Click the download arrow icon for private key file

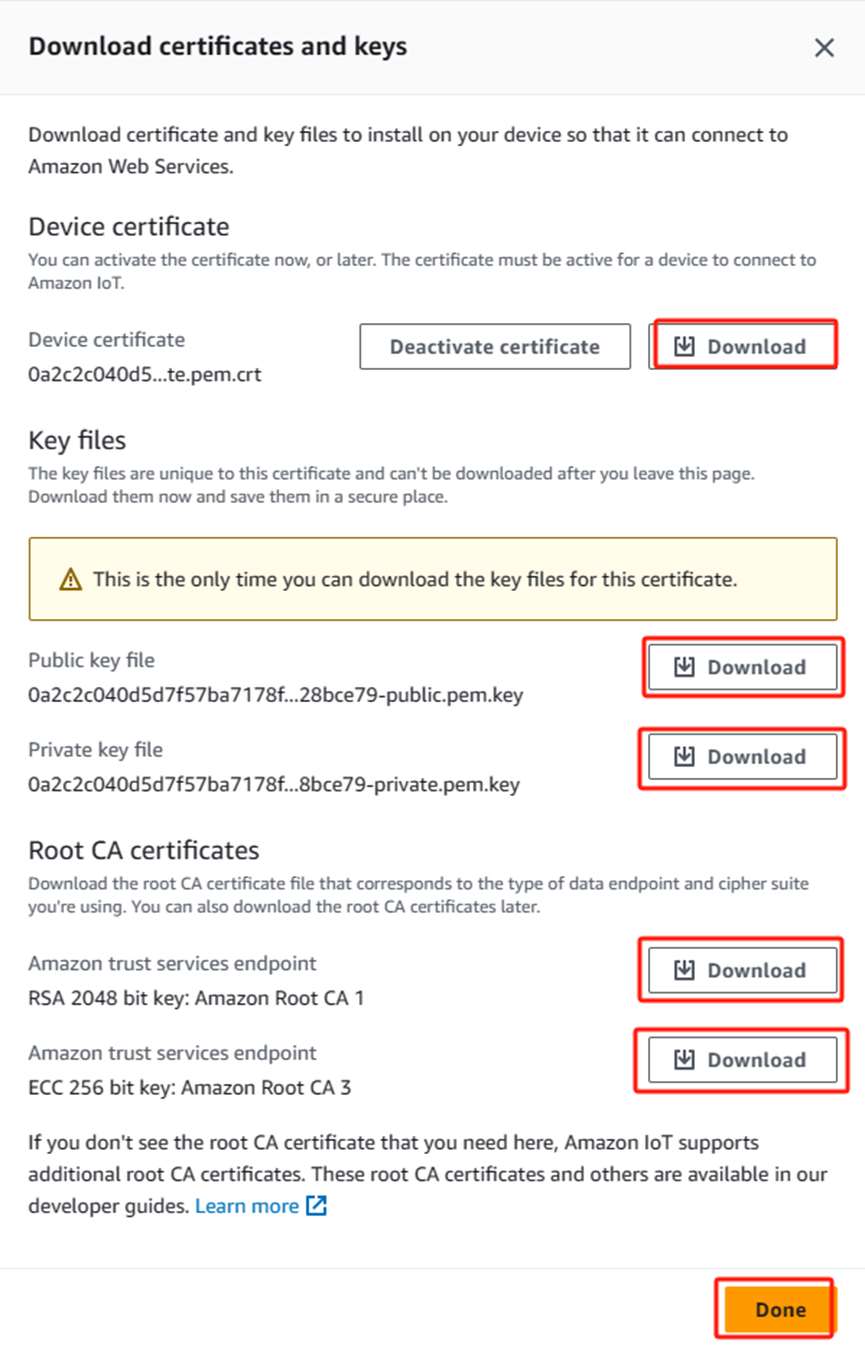[684, 757]
